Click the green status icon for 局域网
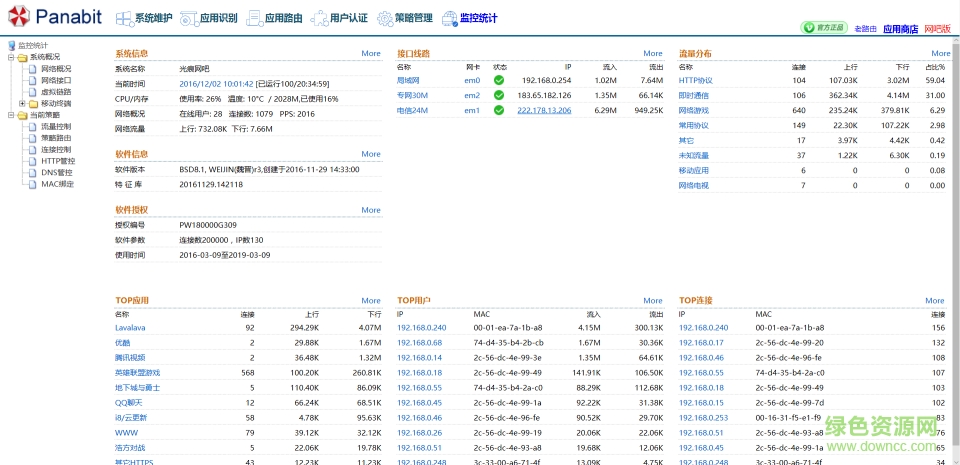This screenshot has width=960, height=465. [x=499, y=80]
